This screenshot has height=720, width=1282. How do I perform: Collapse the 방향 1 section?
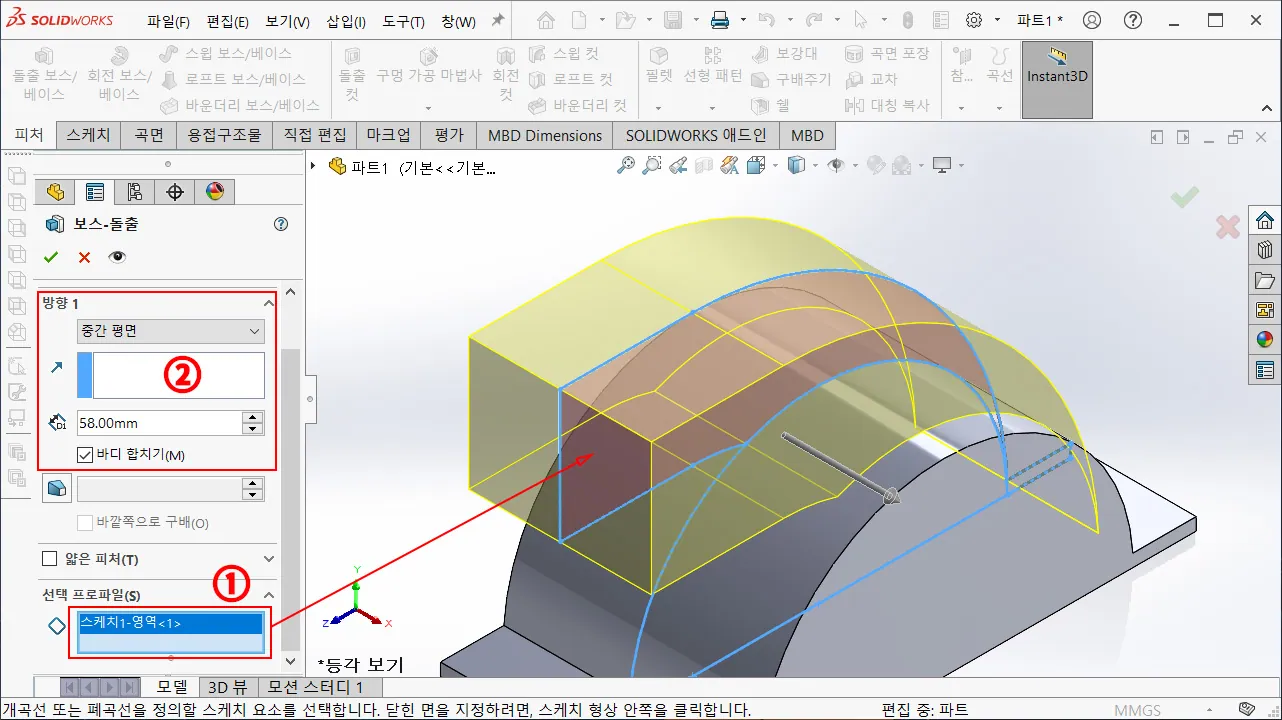click(x=268, y=302)
